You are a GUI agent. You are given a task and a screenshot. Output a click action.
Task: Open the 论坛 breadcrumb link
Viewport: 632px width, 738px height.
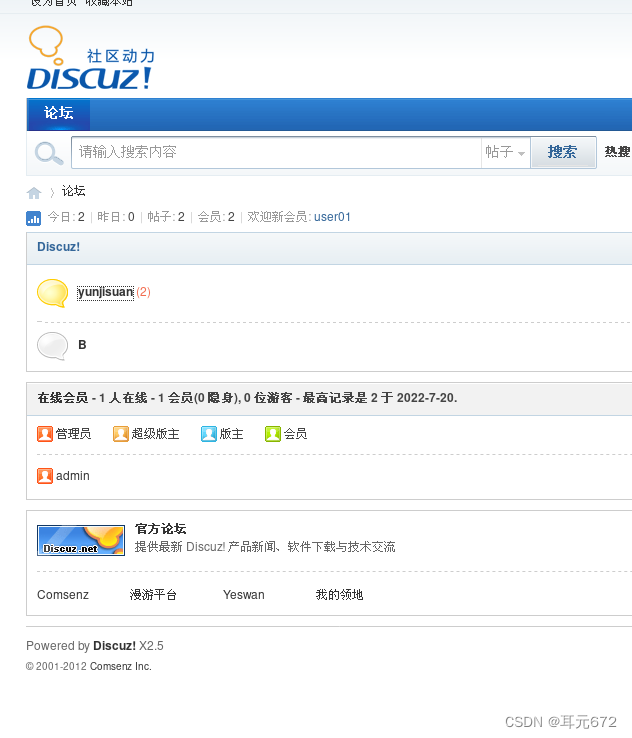[73, 191]
